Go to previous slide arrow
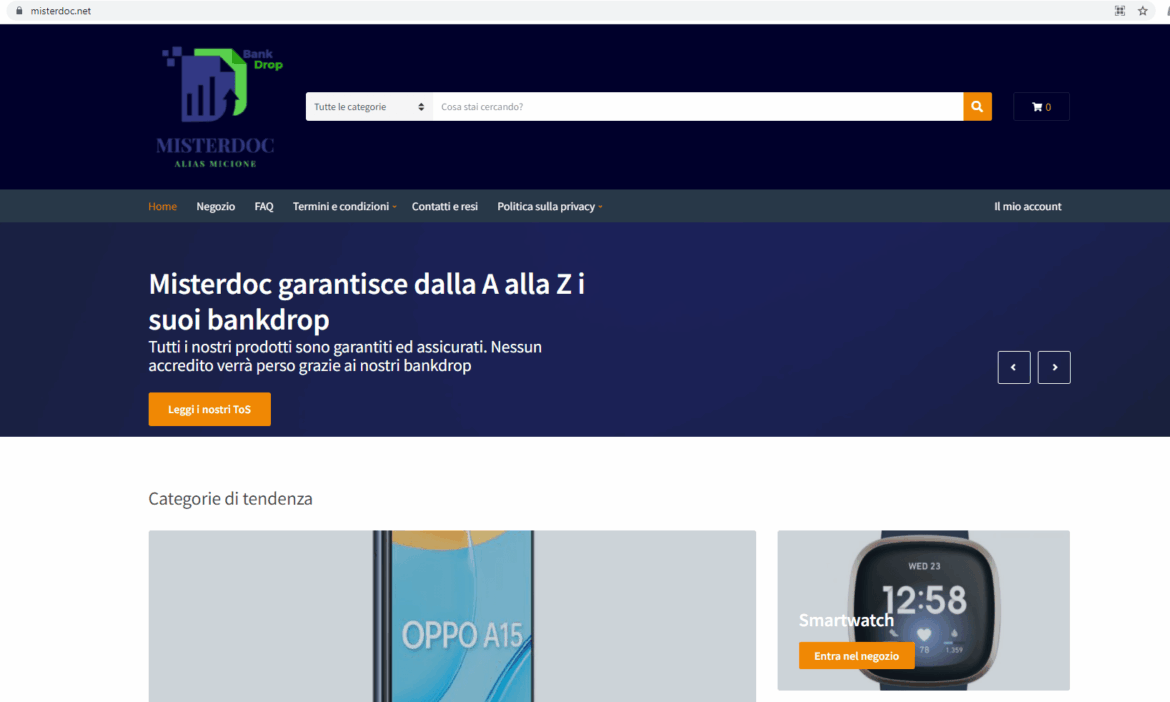 [x=1014, y=367]
